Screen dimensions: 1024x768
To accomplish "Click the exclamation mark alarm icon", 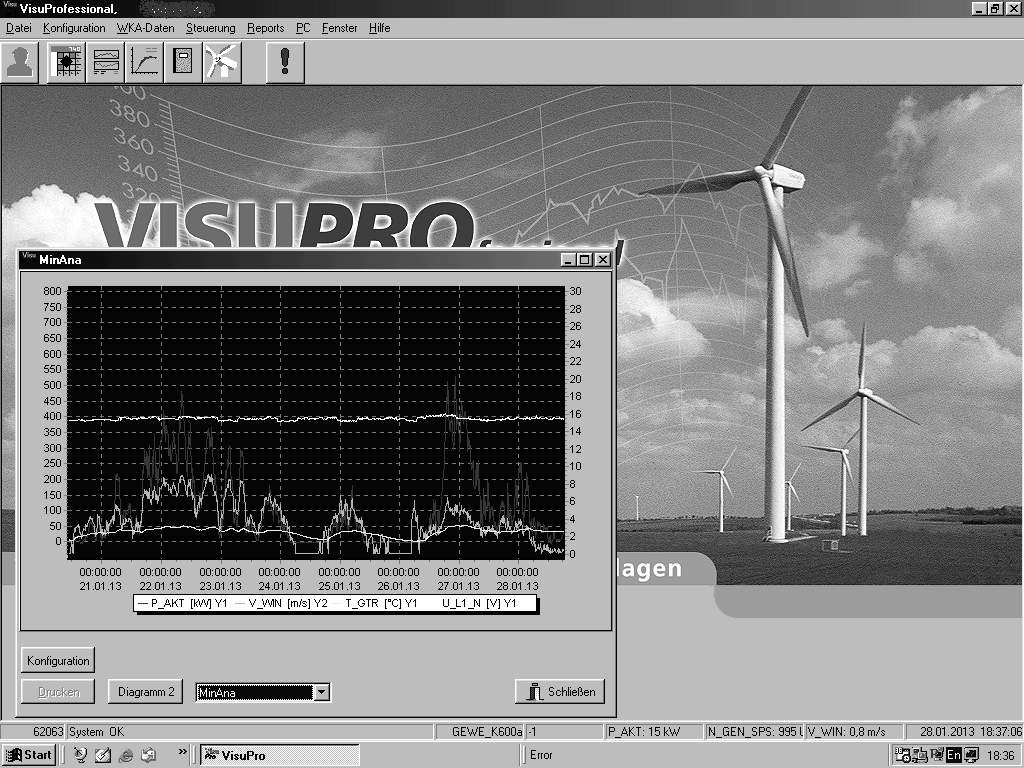I will (285, 63).
